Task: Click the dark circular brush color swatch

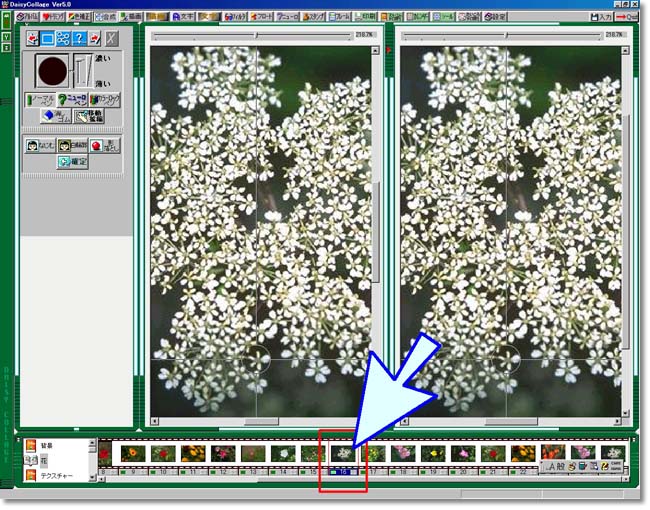Action: [52, 71]
